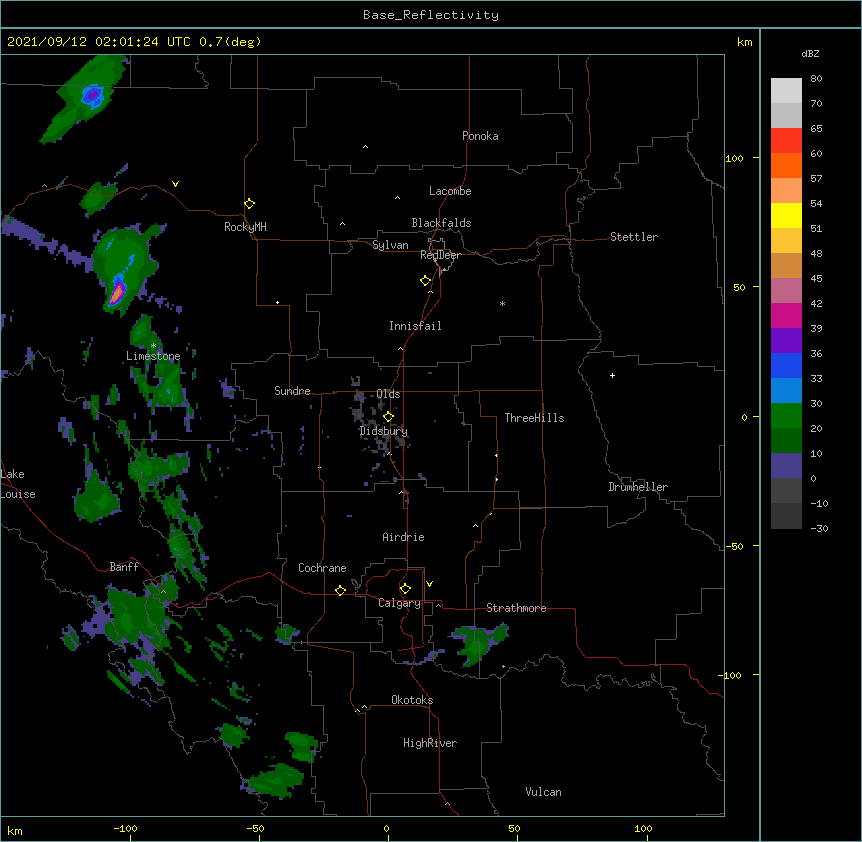
Task: Select the Olds town label
Action: tap(388, 394)
